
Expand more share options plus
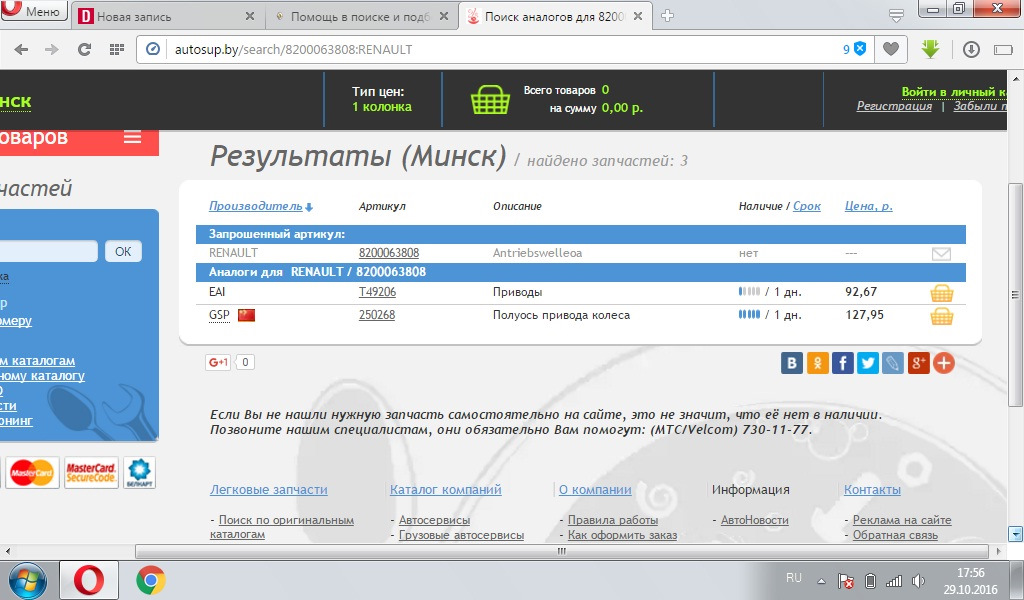pyautogui.click(x=944, y=363)
